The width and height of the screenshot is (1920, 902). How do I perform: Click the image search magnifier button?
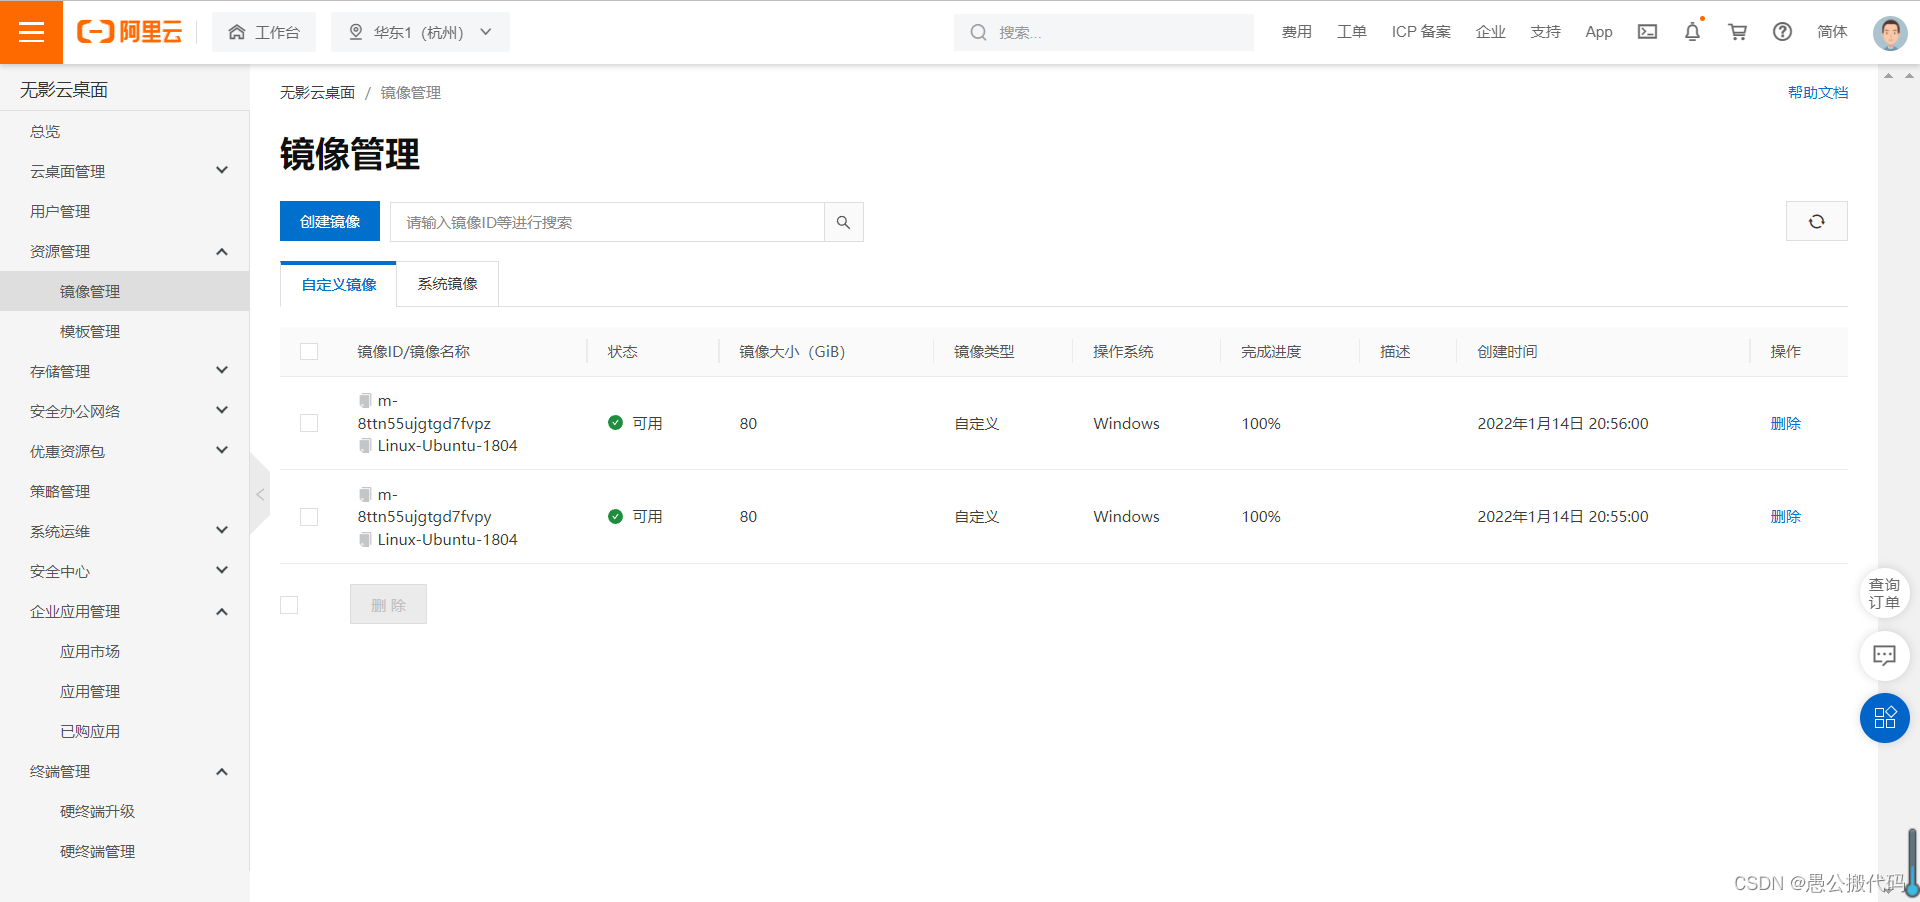(843, 222)
